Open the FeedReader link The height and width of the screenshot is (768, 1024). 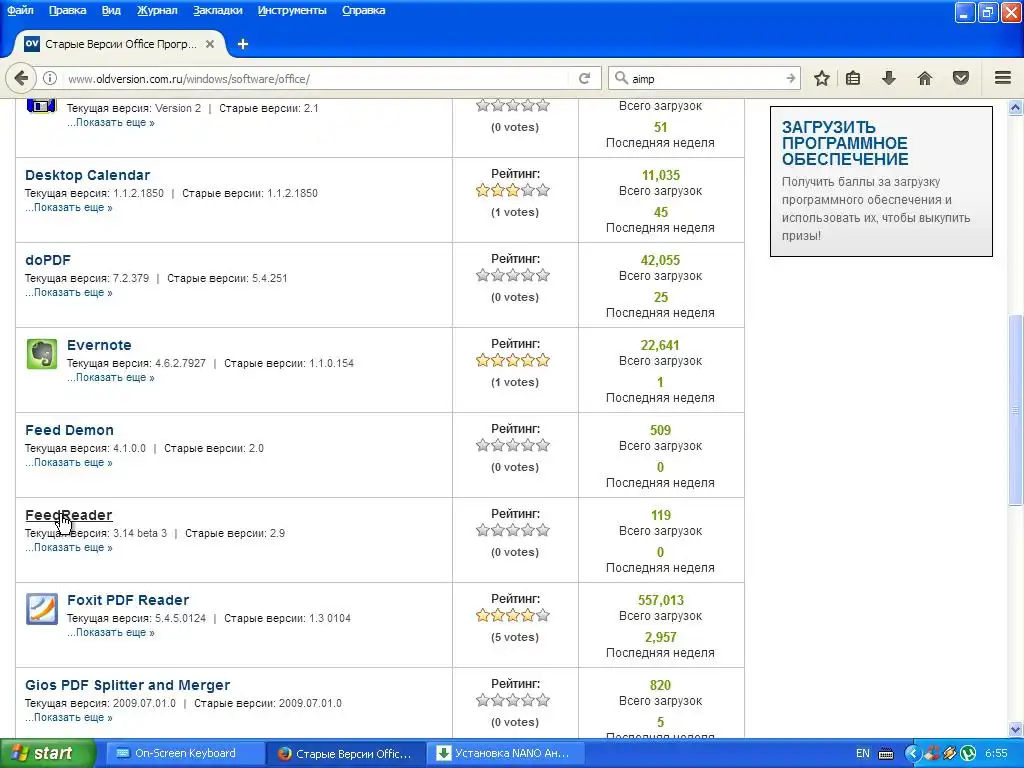pyautogui.click(x=69, y=515)
